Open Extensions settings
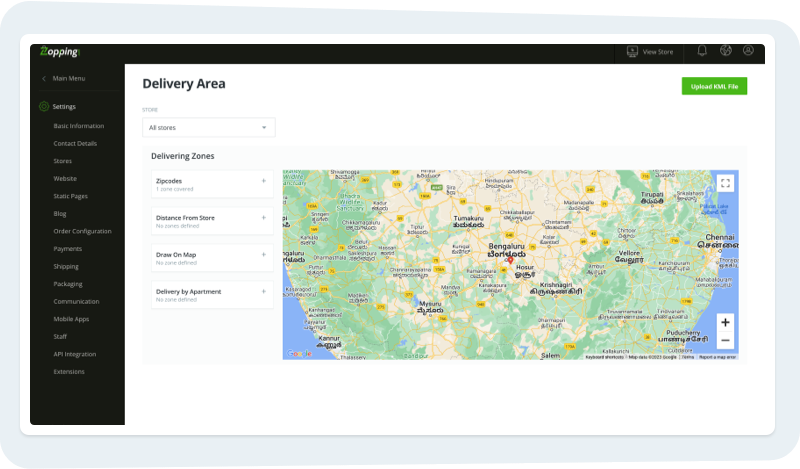This screenshot has width=800, height=469. 69,372
